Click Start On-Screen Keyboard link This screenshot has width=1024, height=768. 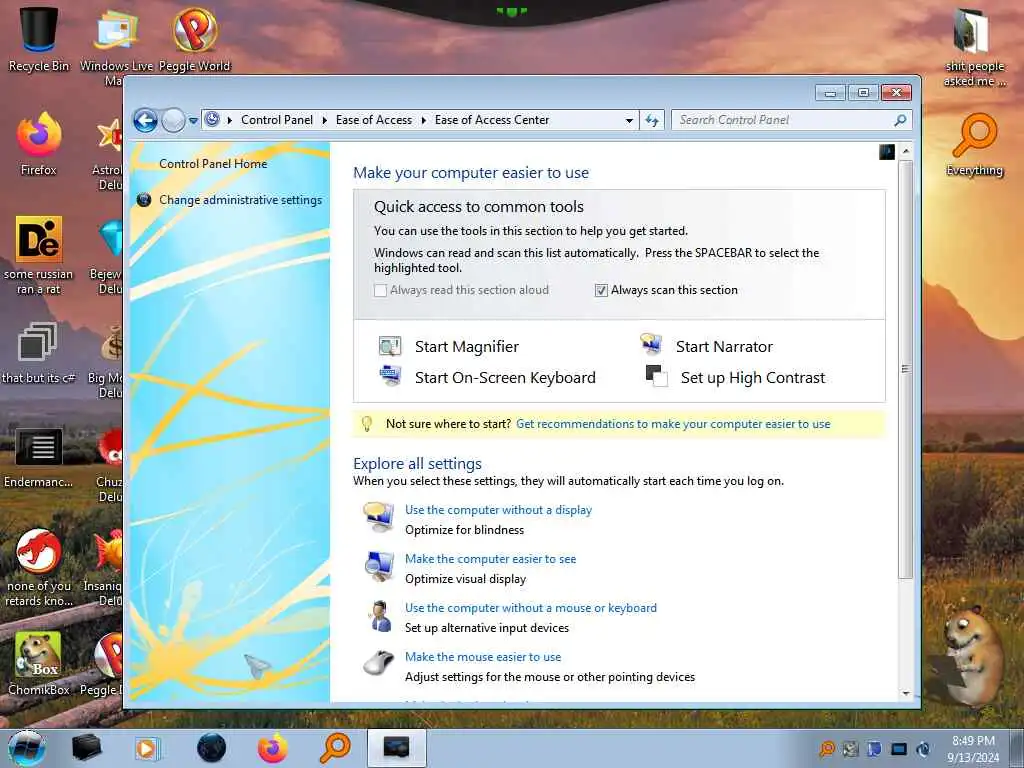pyautogui.click(x=505, y=377)
